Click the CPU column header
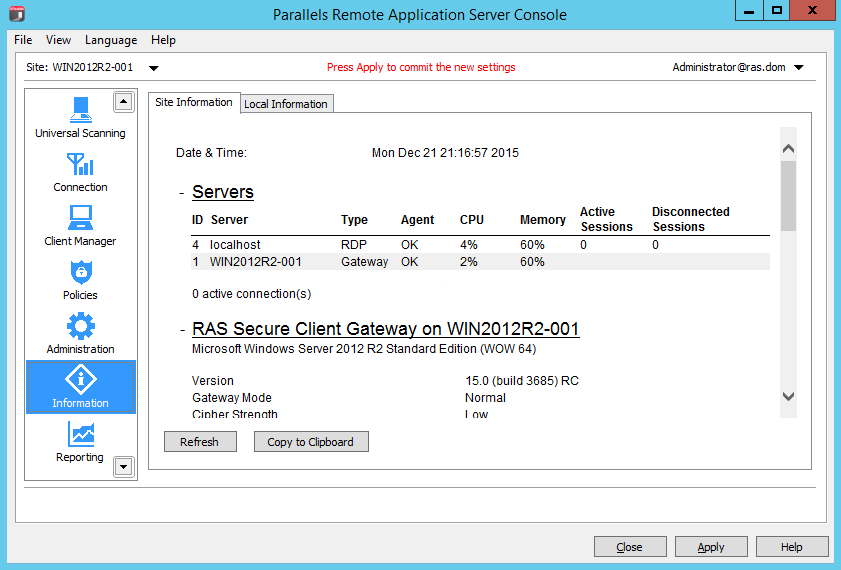The width and height of the screenshot is (841, 570). click(472, 220)
